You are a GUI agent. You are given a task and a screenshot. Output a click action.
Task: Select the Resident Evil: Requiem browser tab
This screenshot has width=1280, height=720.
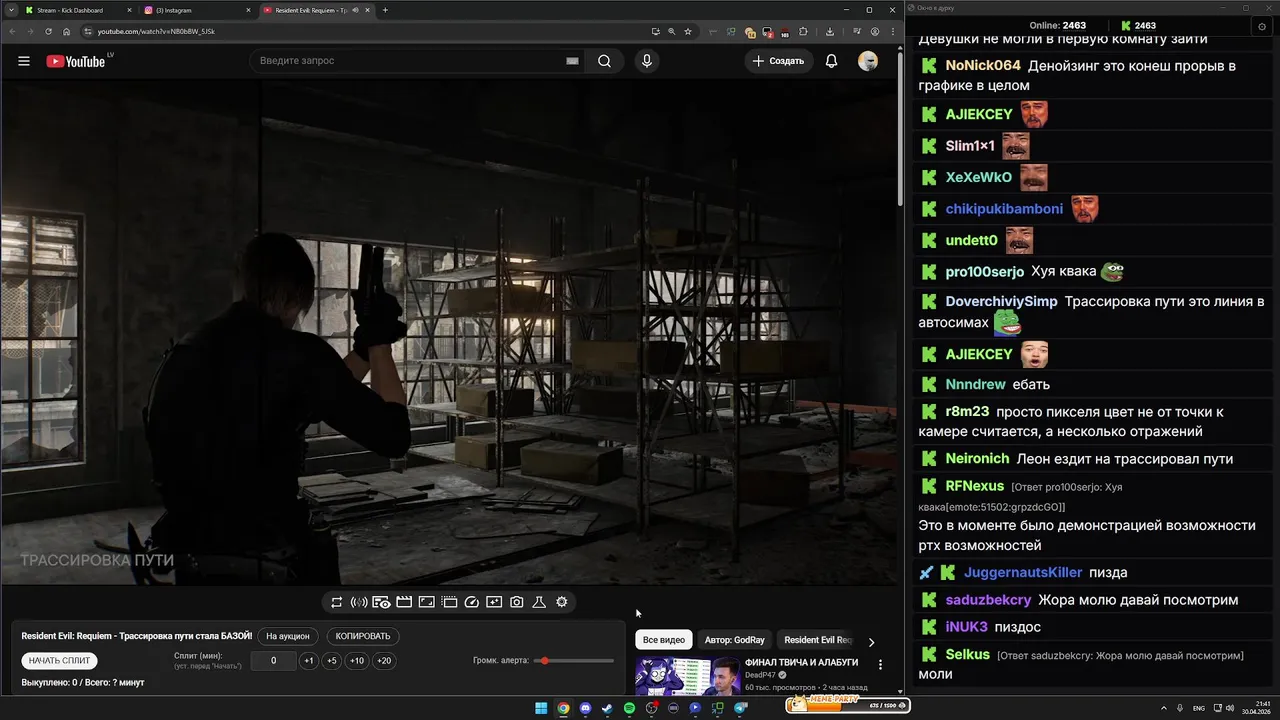coord(316,10)
